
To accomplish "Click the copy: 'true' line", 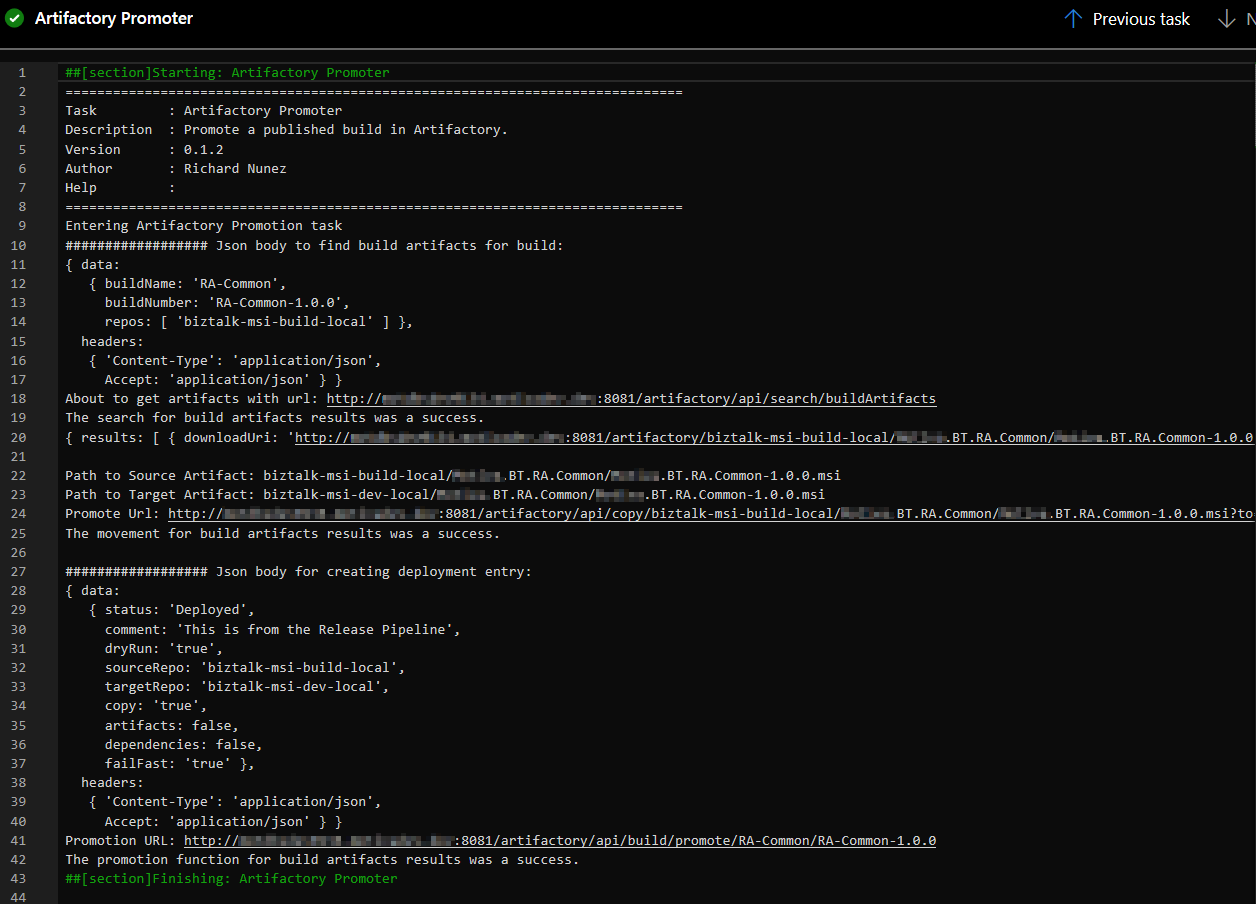I will (155, 706).
